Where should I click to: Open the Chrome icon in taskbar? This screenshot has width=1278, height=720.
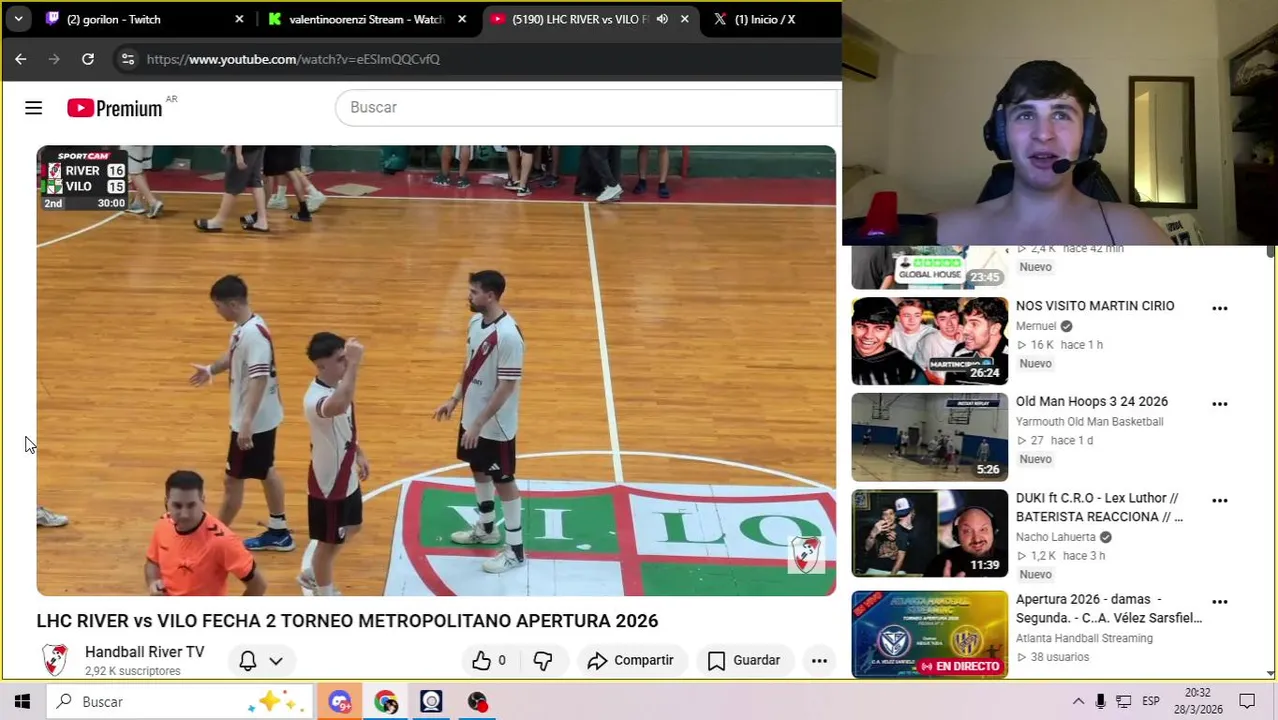coord(386,702)
